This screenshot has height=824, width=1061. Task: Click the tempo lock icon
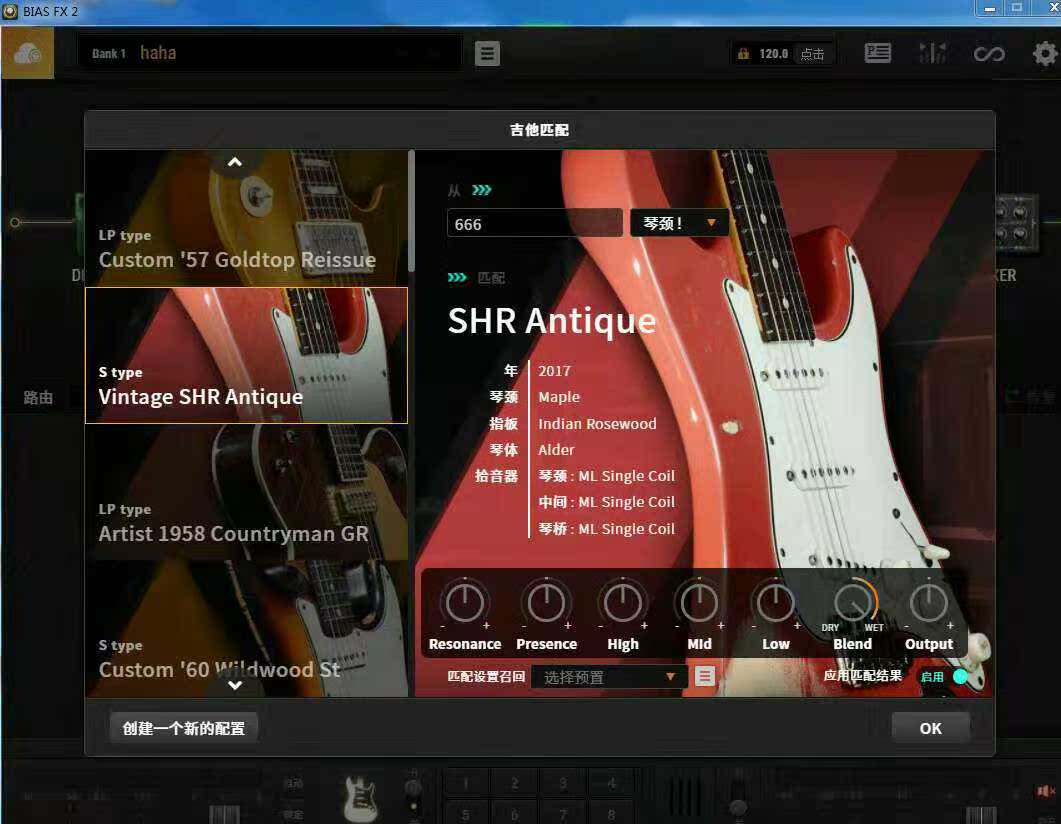click(x=743, y=54)
